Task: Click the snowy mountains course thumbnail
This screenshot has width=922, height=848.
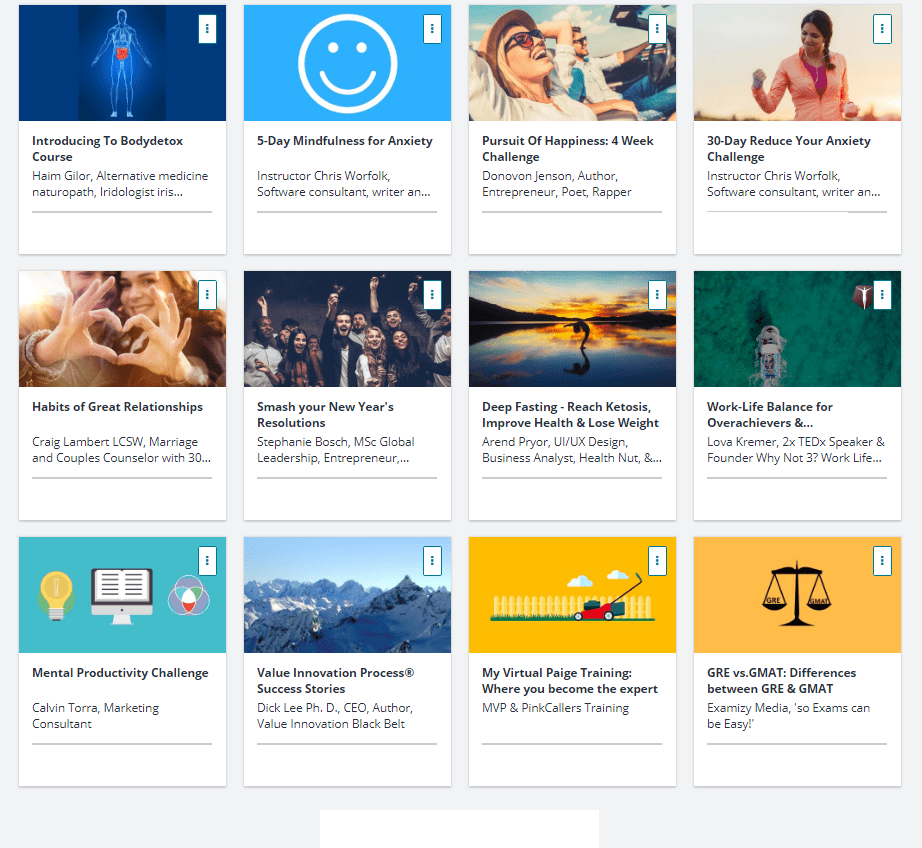Action: click(x=347, y=595)
